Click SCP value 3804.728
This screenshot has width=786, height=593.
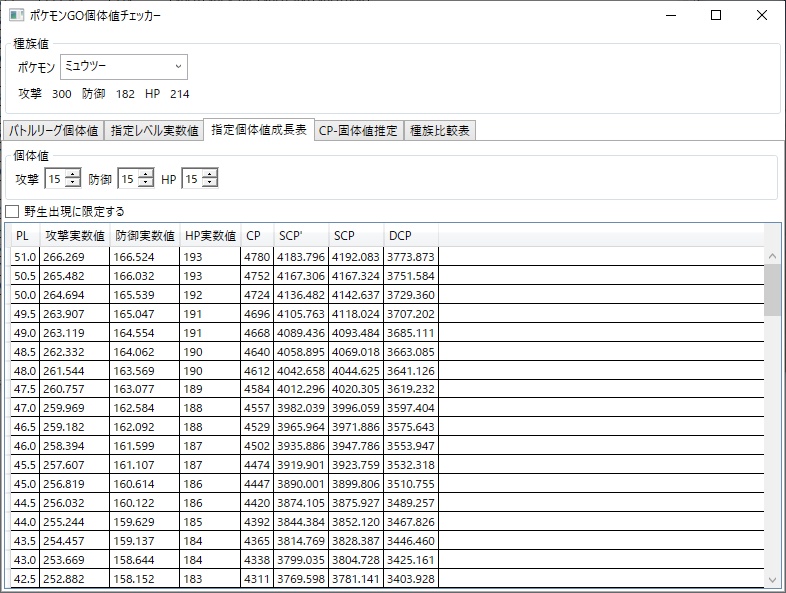click(x=356, y=560)
